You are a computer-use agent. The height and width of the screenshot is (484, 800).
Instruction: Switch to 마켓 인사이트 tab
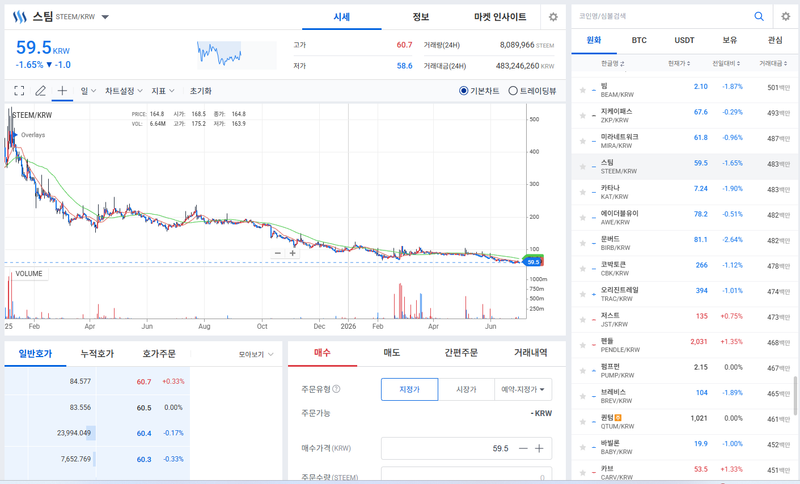click(500, 17)
